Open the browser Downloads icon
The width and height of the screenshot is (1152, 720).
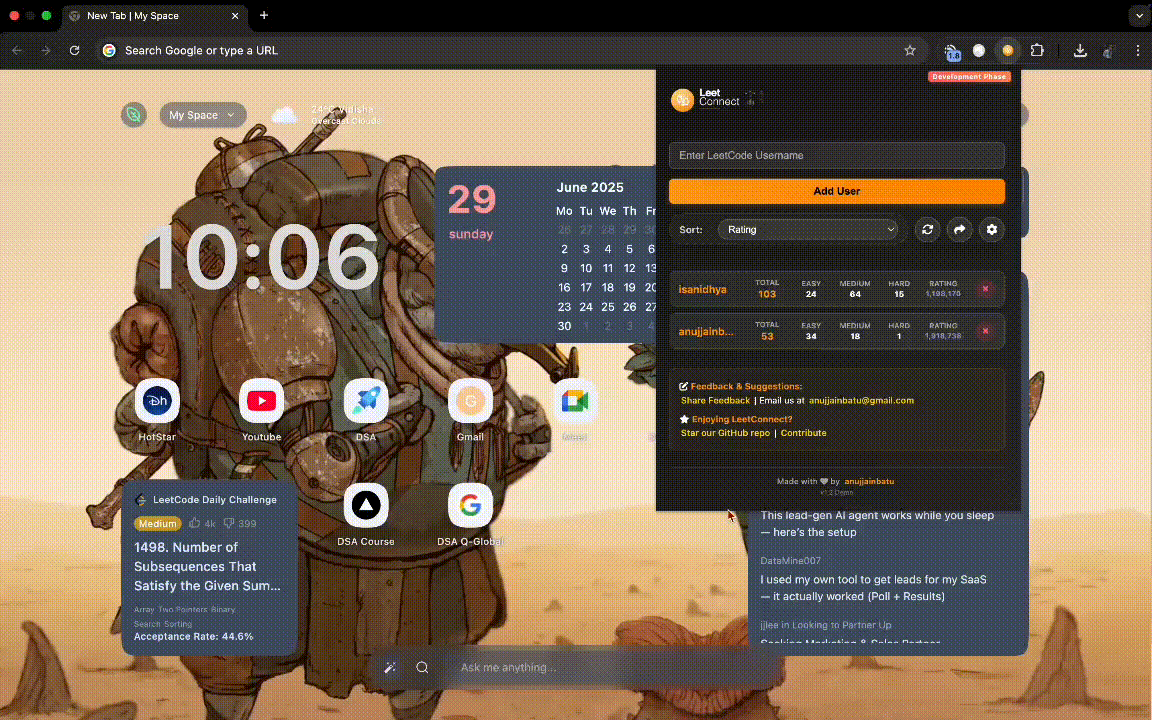click(1080, 51)
